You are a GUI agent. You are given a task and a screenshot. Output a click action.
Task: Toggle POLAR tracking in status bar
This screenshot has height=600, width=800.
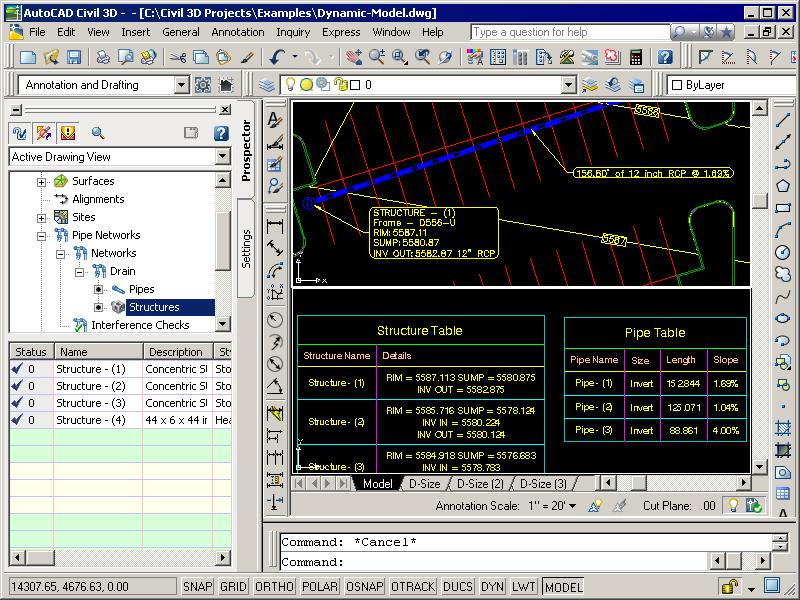point(320,587)
